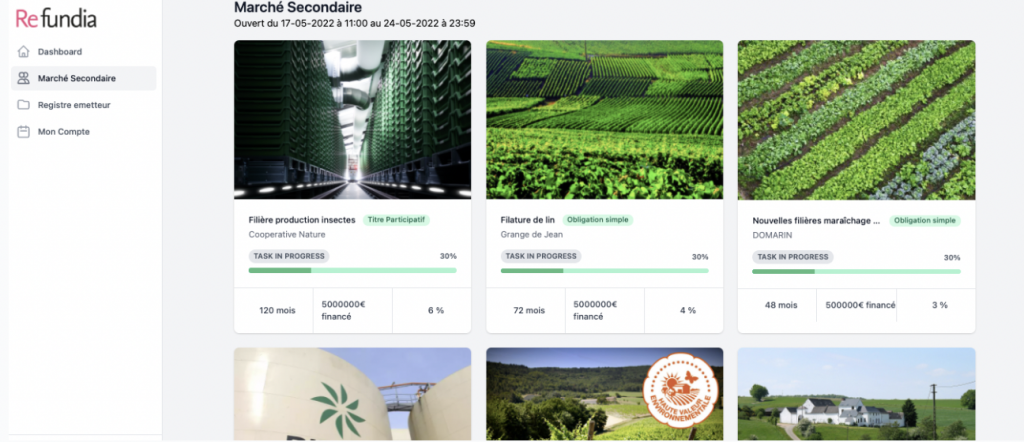Click the Titre Participatif tag
The height and width of the screenshot is (442, 1024).
pyautogui.click(x=396, y=220)
